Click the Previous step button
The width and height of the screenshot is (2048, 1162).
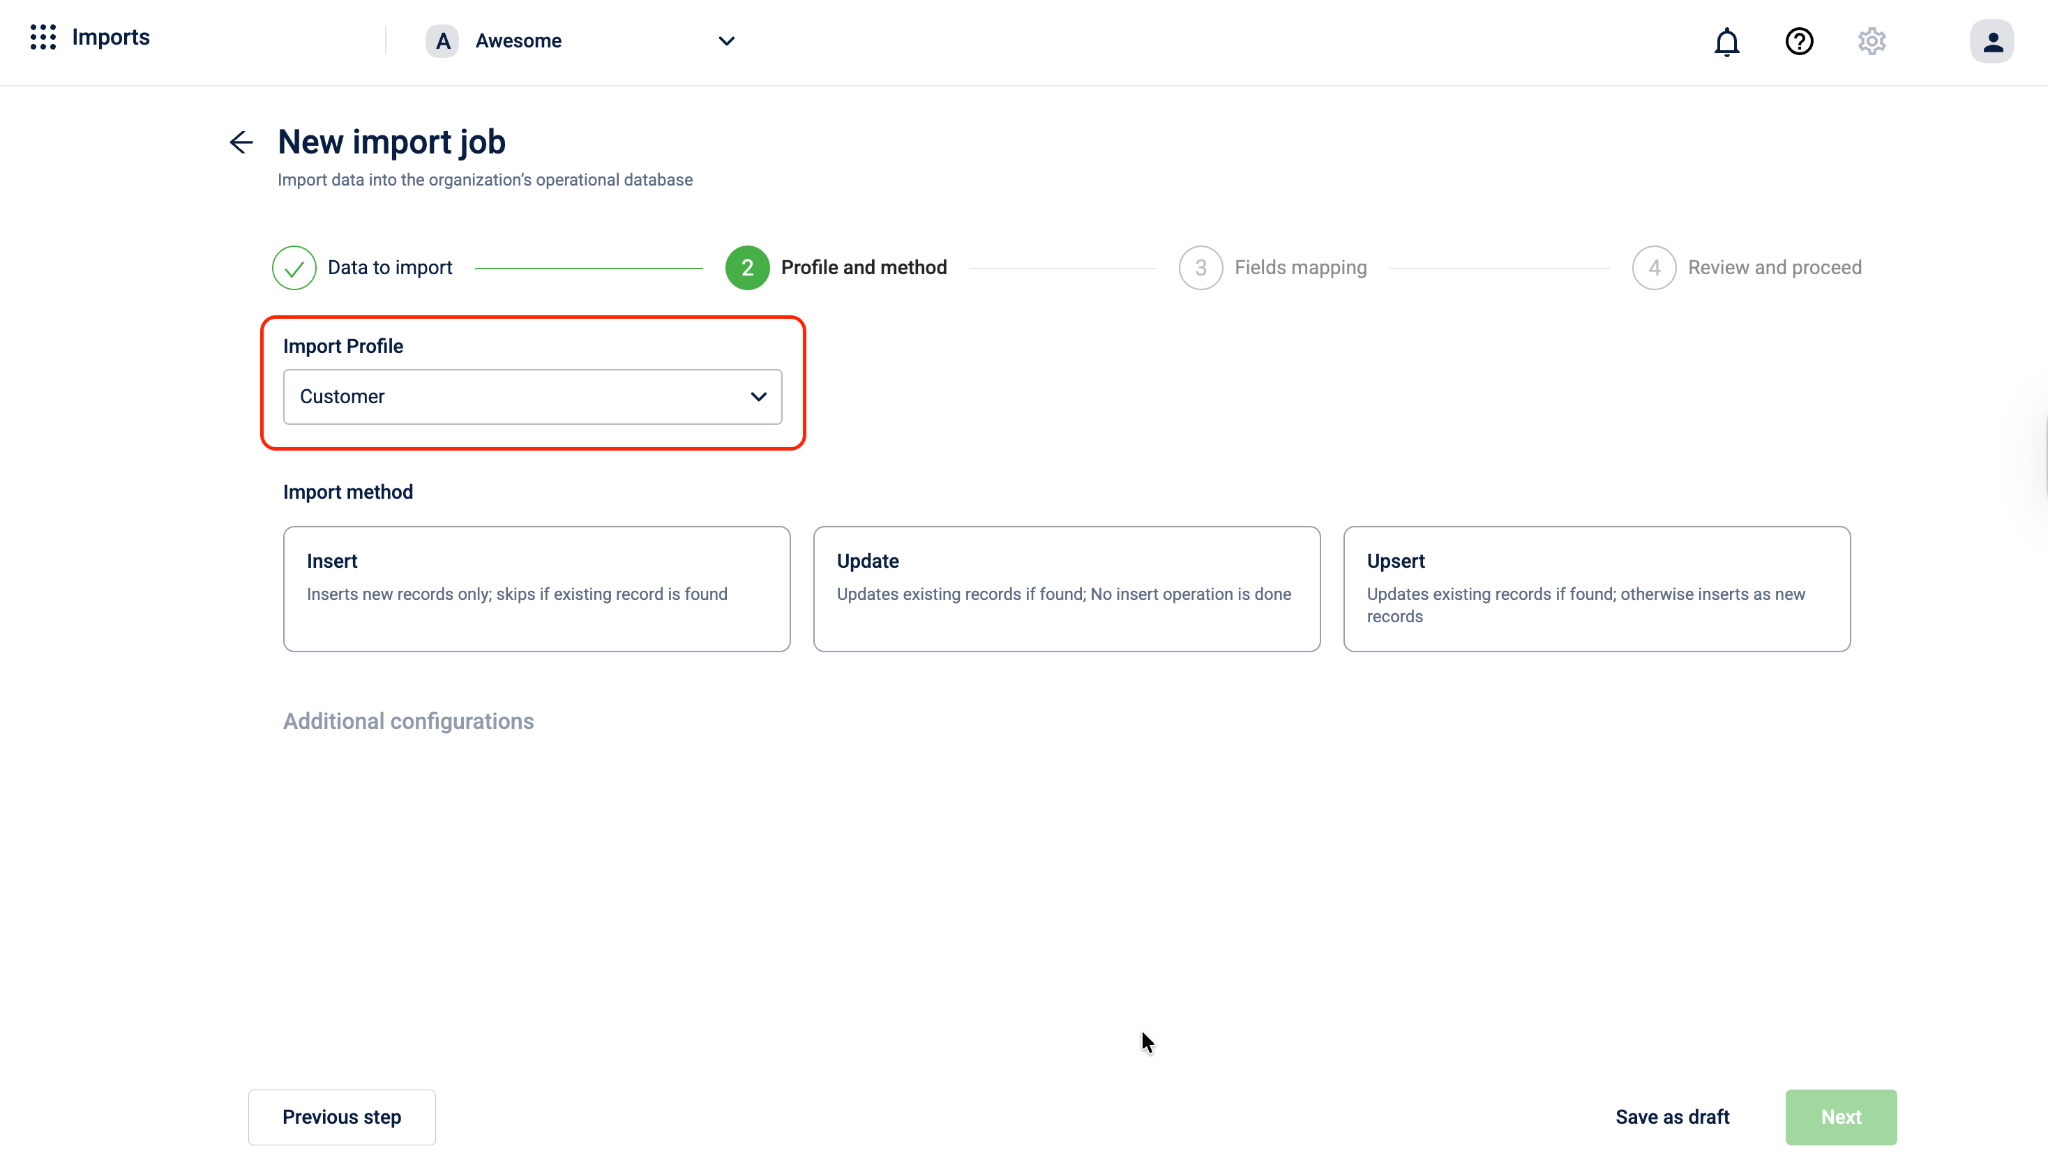[x=342, y=1117]
